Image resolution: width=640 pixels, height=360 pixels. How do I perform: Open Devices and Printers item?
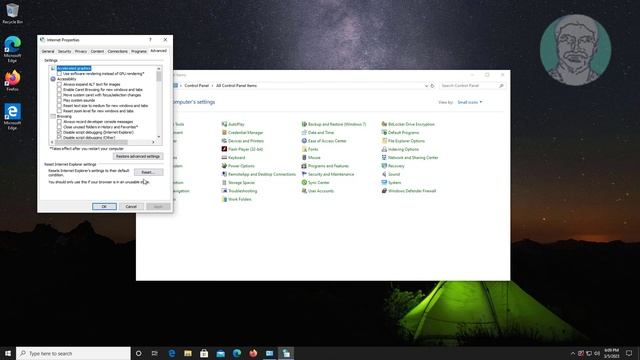point(242,141)
